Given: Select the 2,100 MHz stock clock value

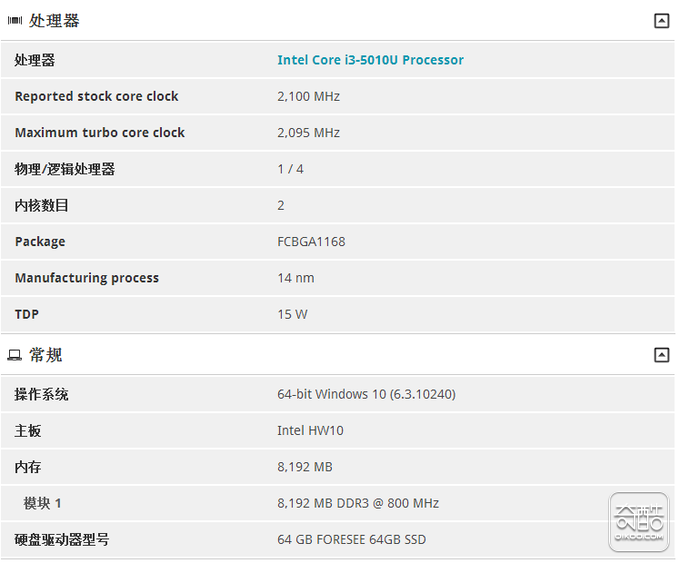Looking at the screenshot, I should point(308,96).
